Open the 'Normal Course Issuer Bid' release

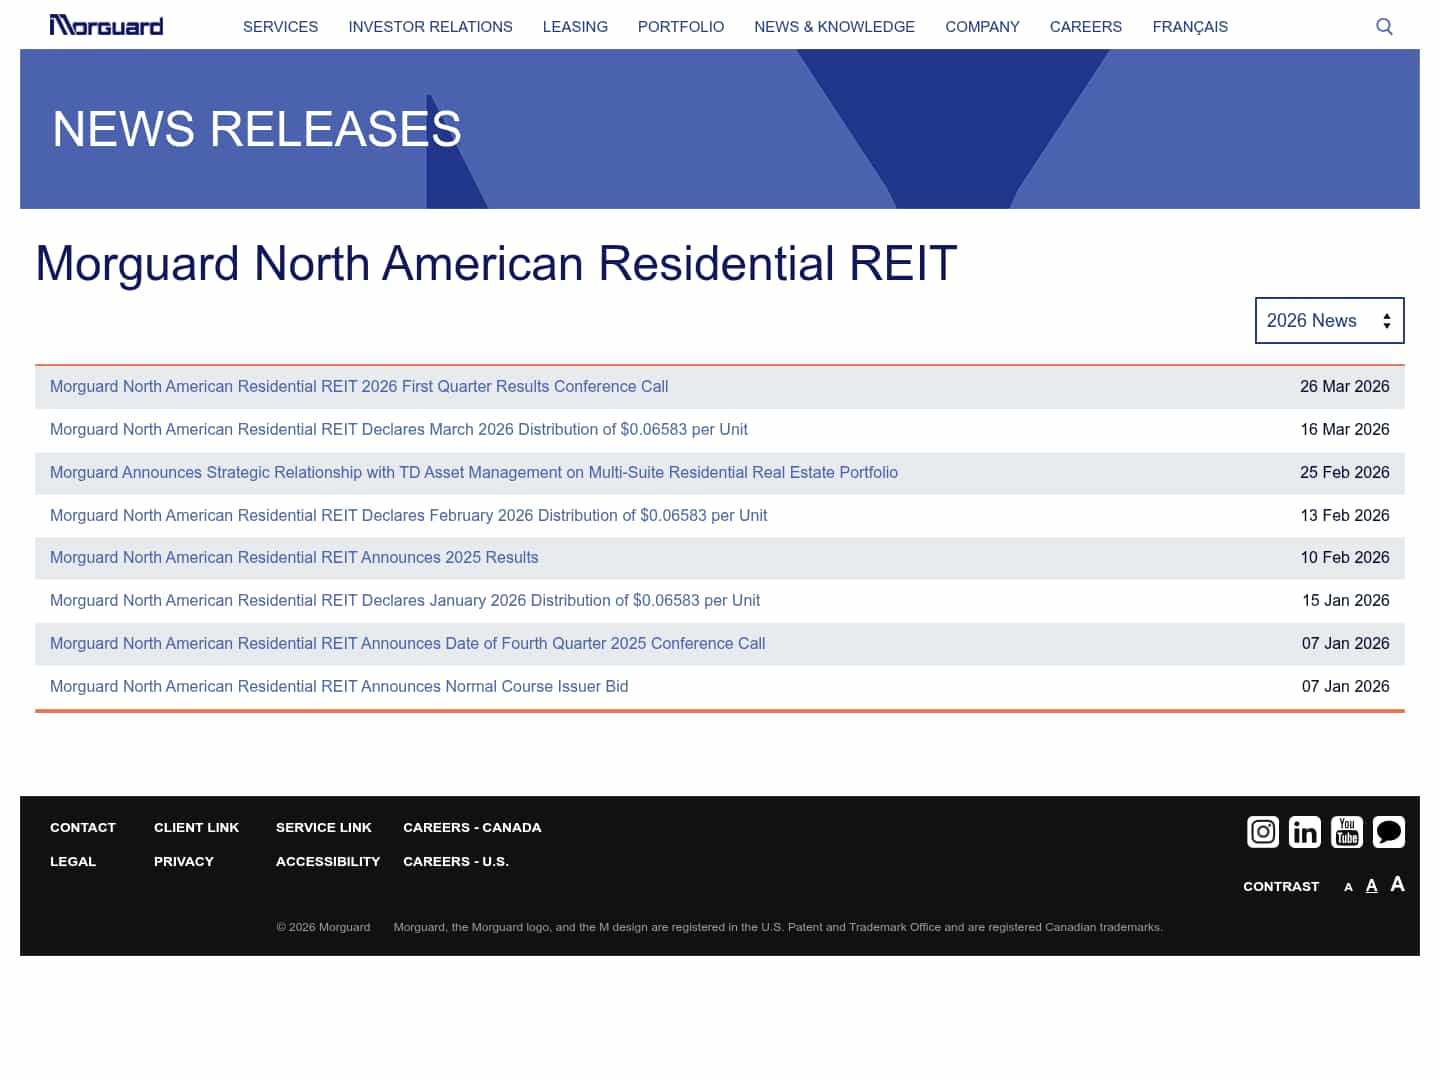pos(339,686)
